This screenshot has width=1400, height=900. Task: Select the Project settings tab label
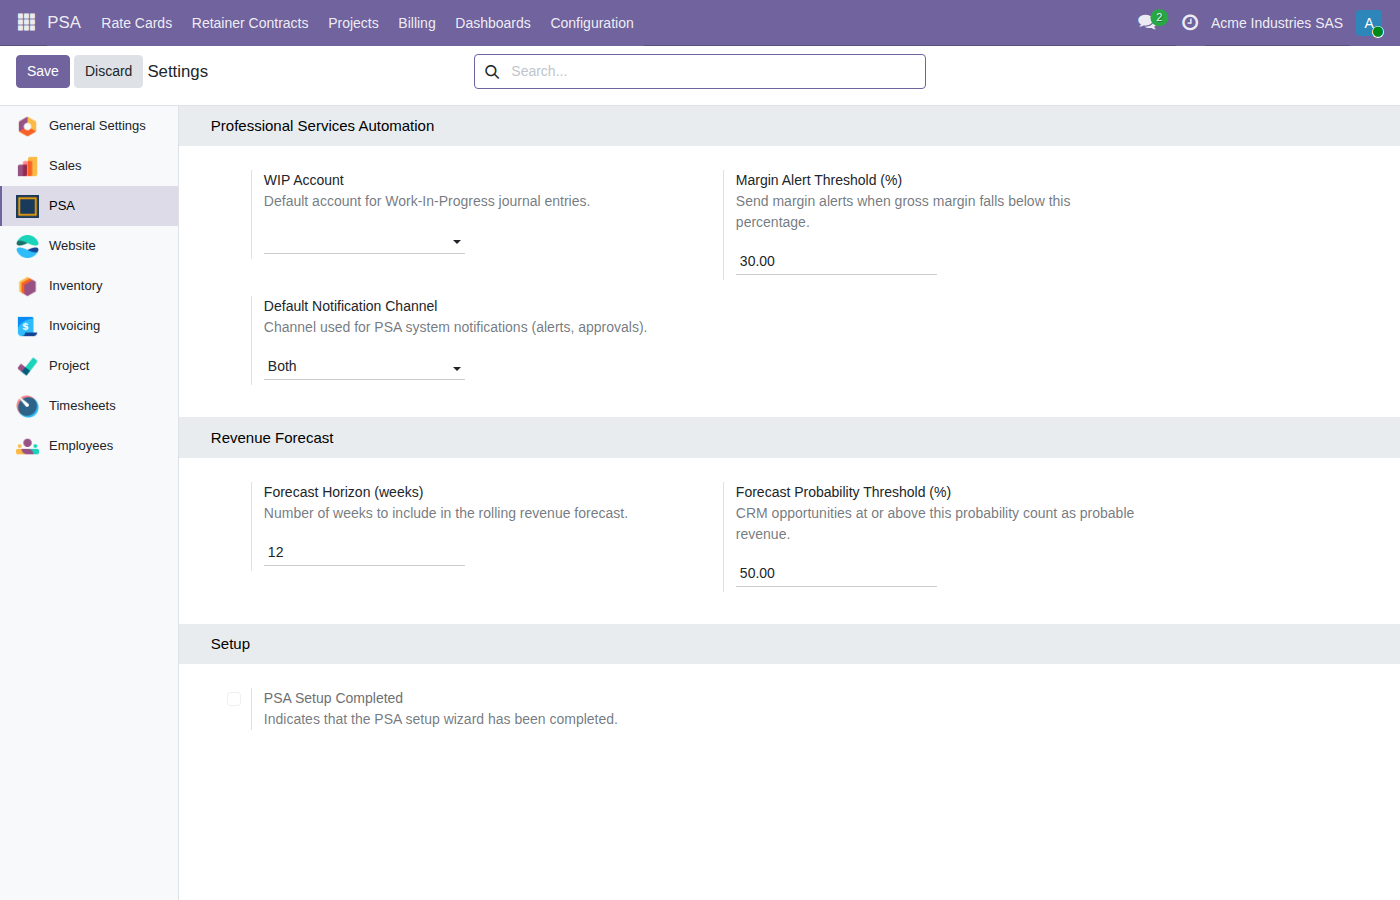(x=69, y=366)
